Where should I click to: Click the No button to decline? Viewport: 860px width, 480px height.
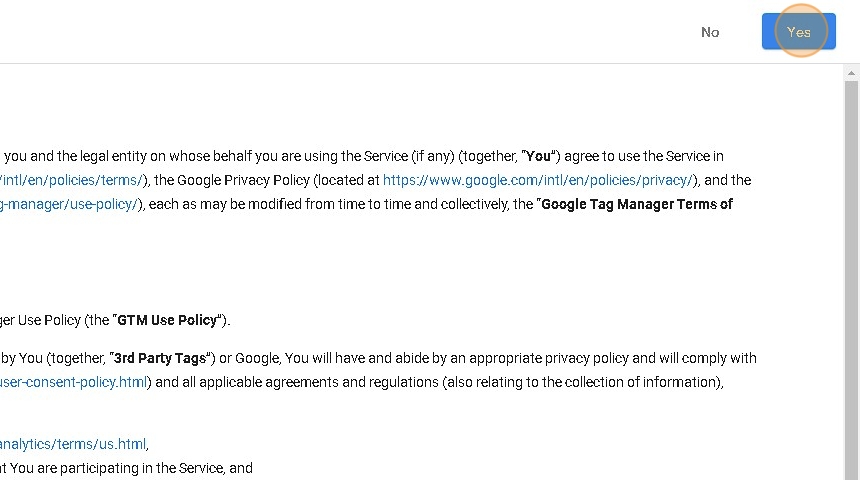point(710,32)
